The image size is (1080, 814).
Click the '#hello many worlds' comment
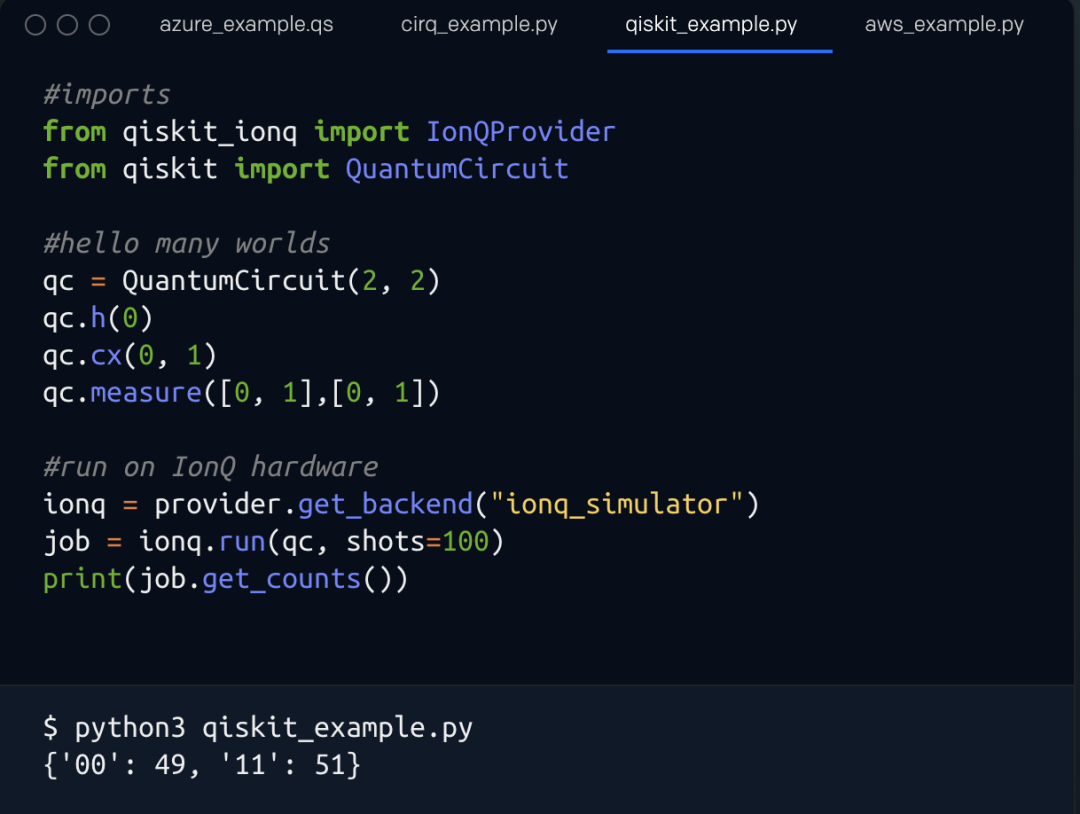point(187,244)
